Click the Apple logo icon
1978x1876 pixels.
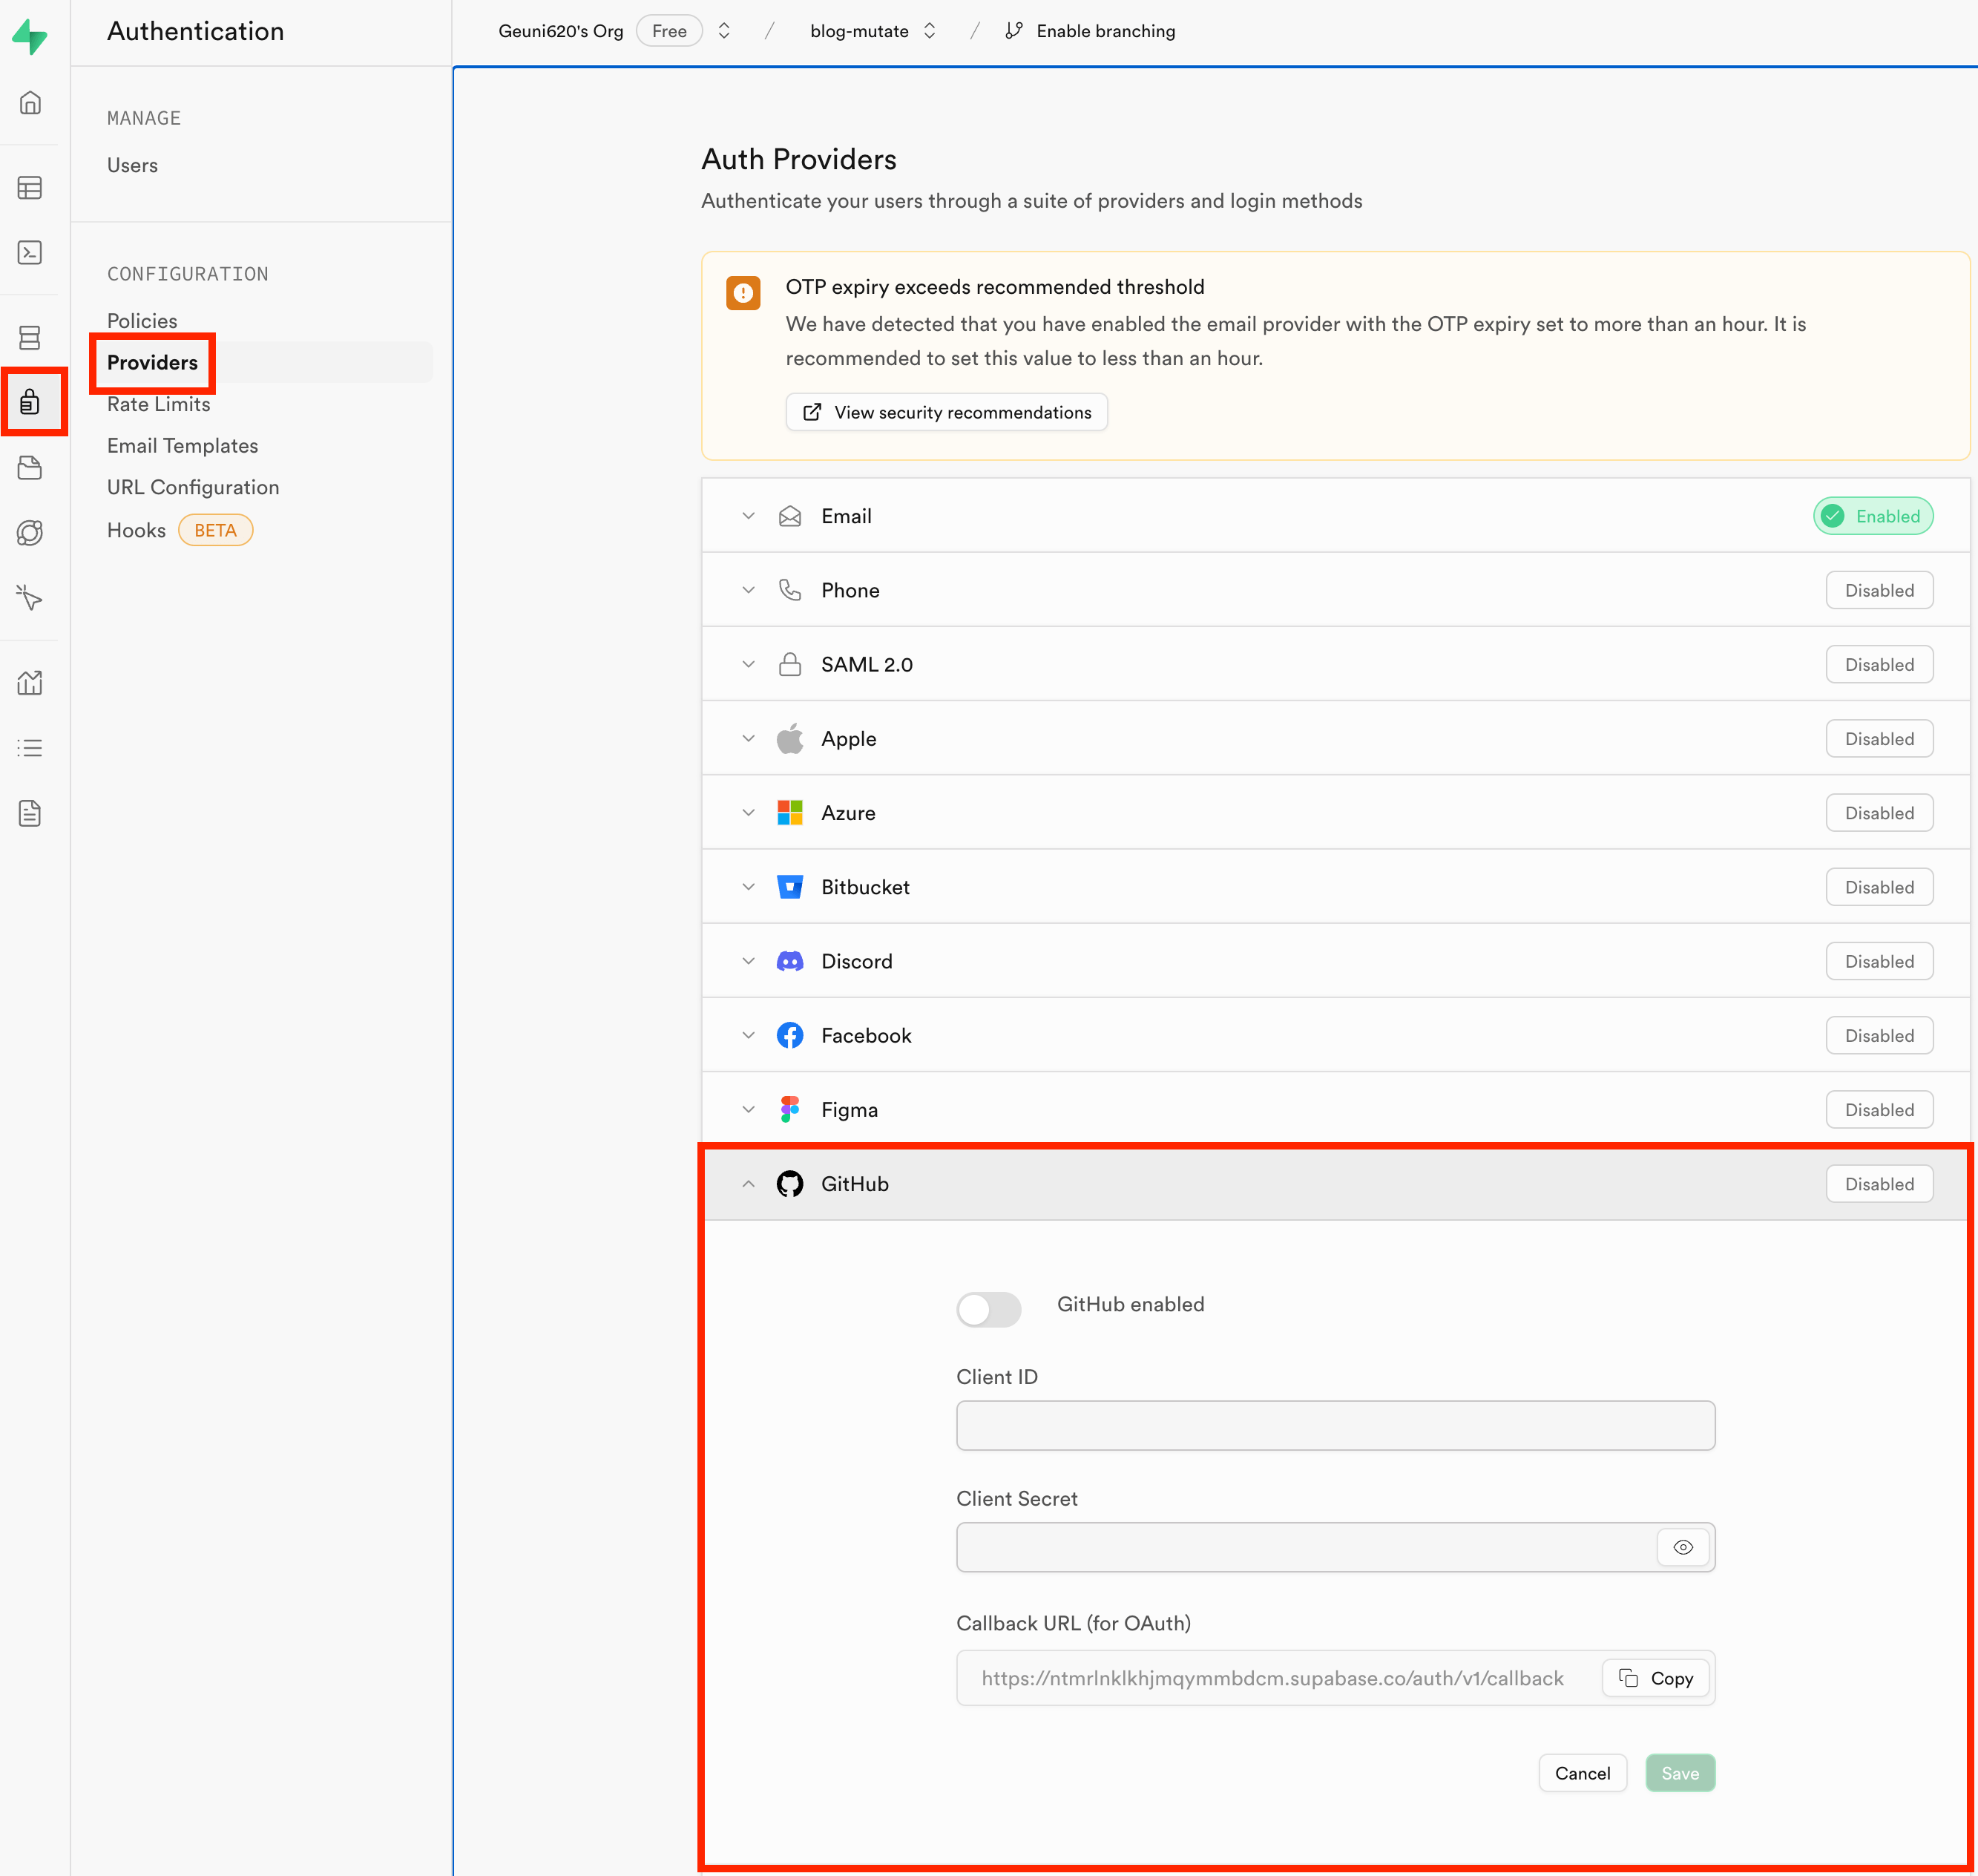click(x=790, y=738)
